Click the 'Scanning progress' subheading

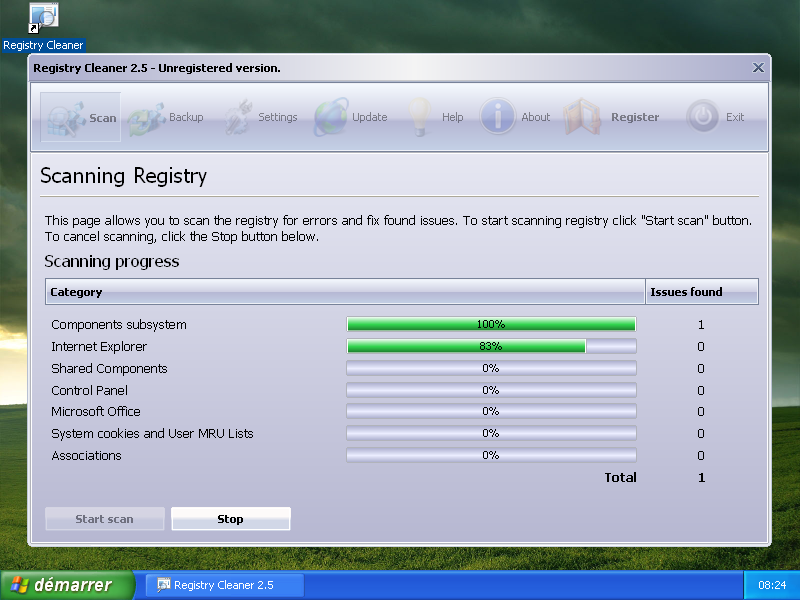112,261
